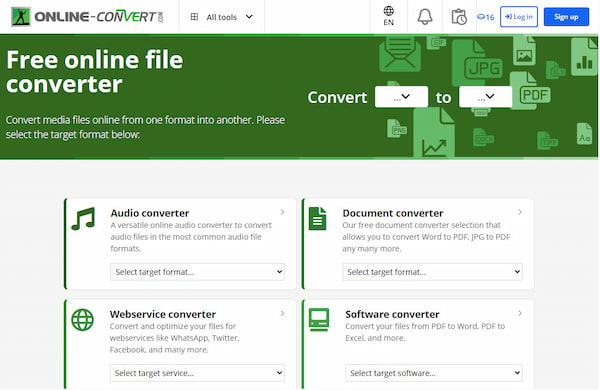
Task: Click the grid icon beside All tools
Action: 194,17
